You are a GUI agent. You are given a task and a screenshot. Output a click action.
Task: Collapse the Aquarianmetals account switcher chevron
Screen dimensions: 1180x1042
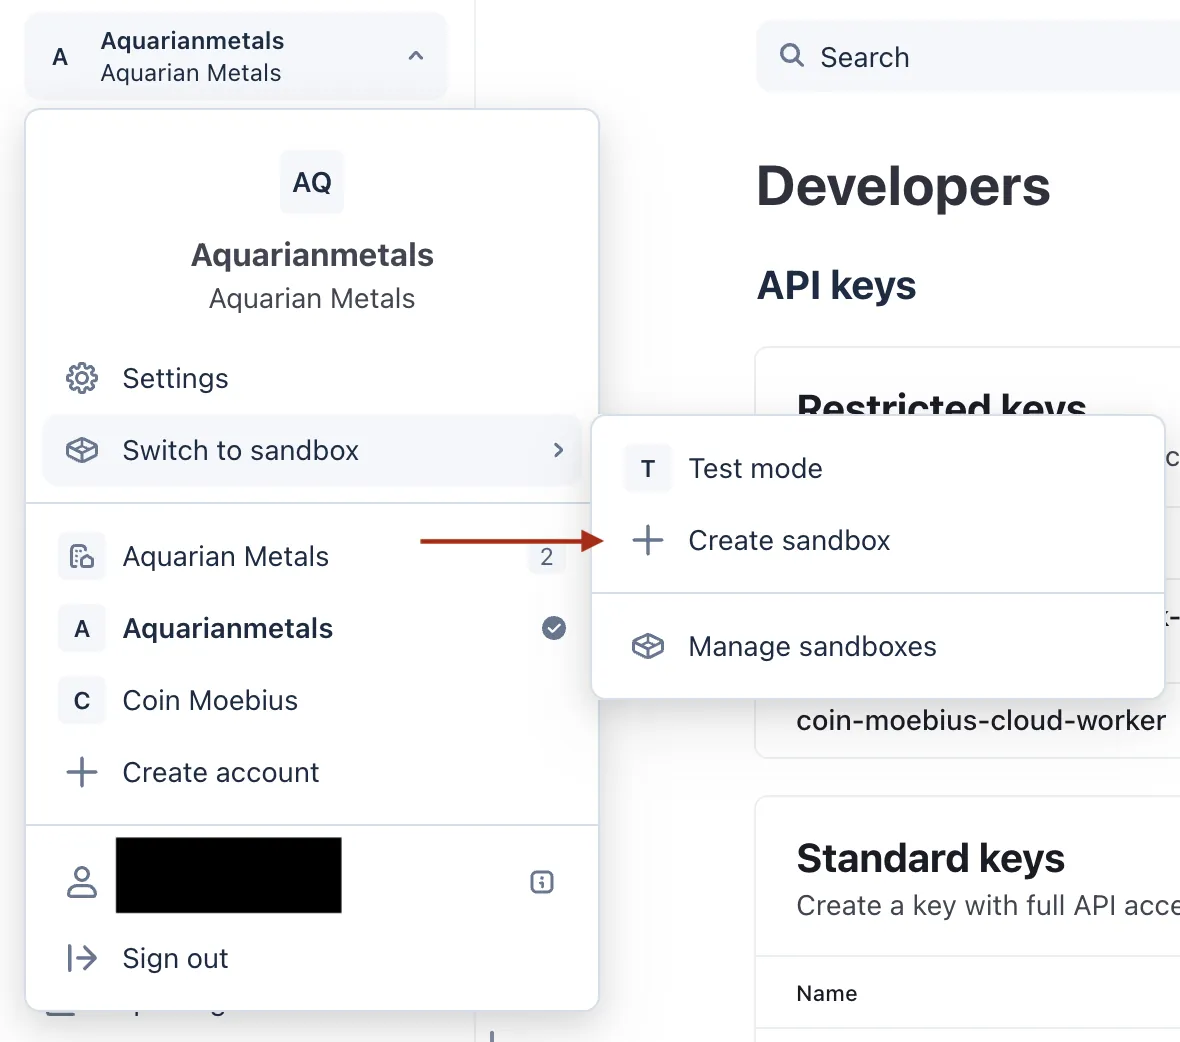click(x=415, y=56)
